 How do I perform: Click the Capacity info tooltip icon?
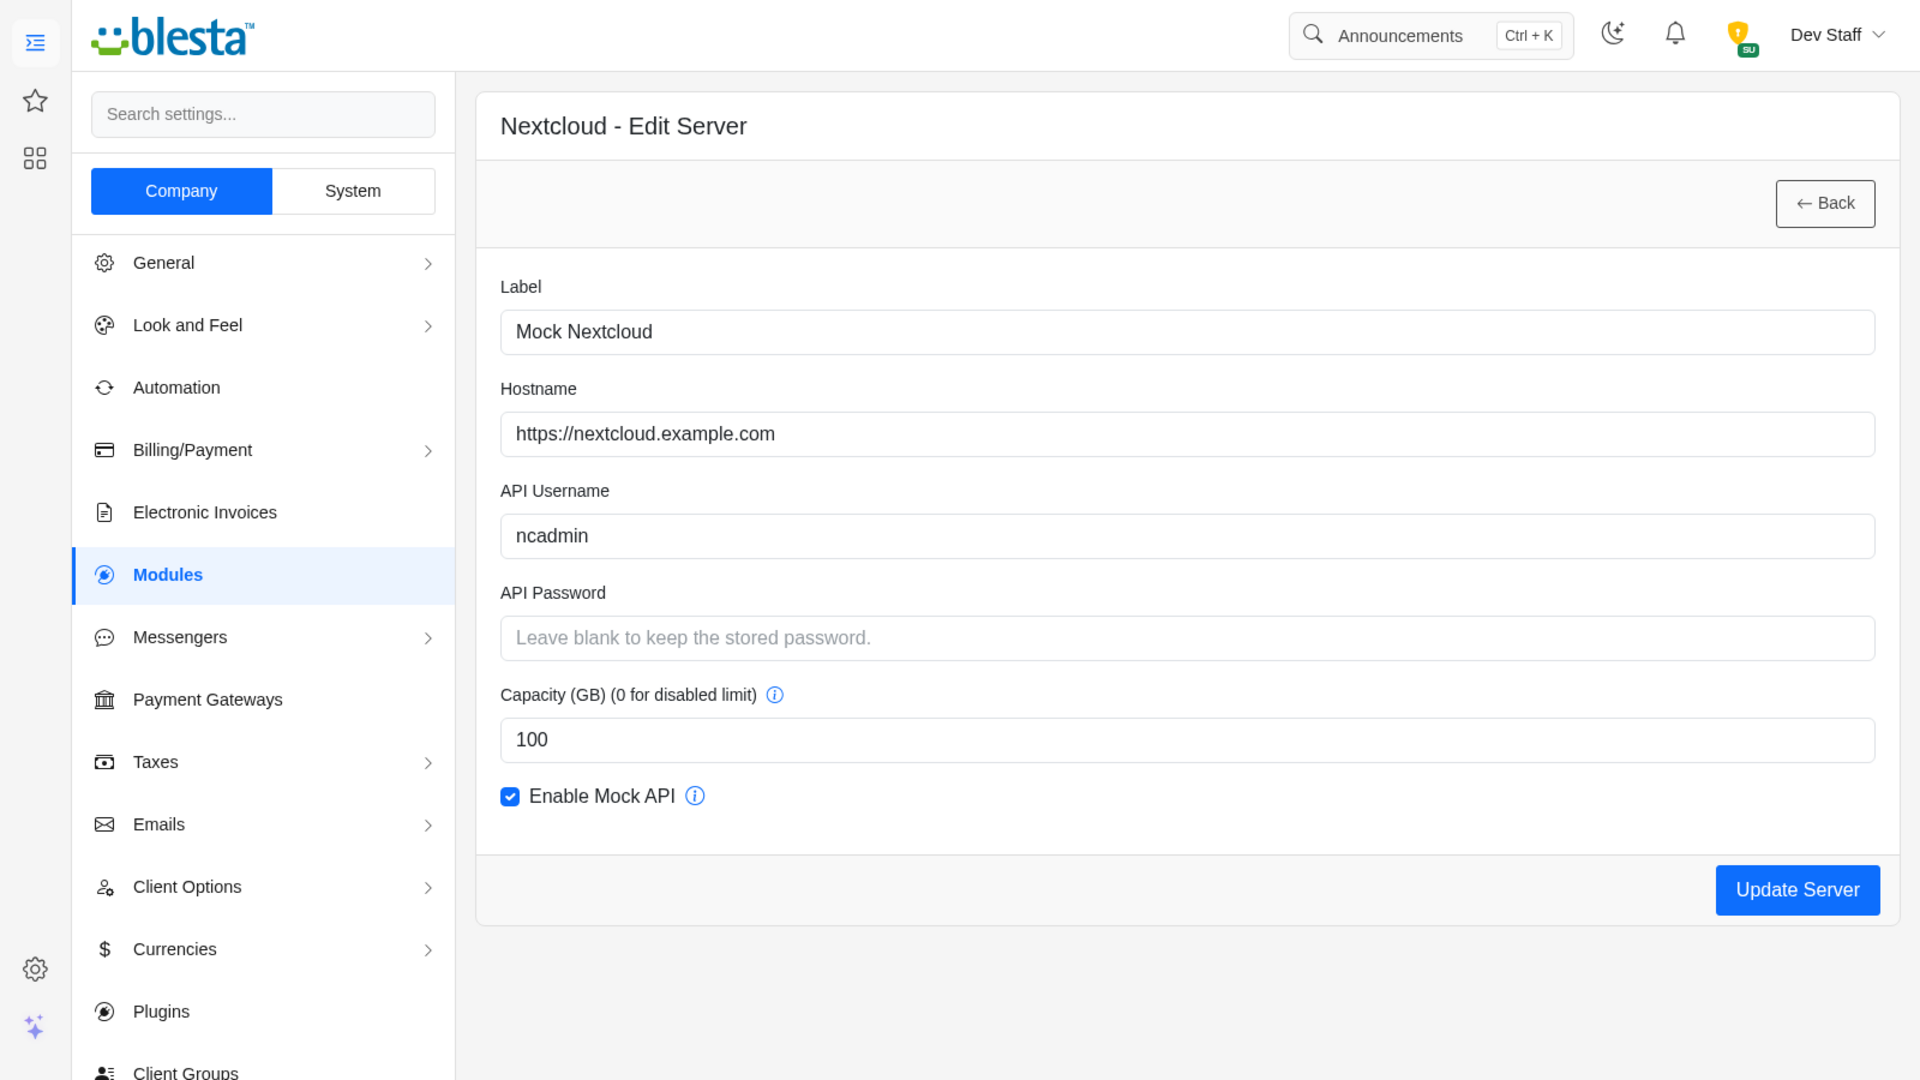coord(775,695)
